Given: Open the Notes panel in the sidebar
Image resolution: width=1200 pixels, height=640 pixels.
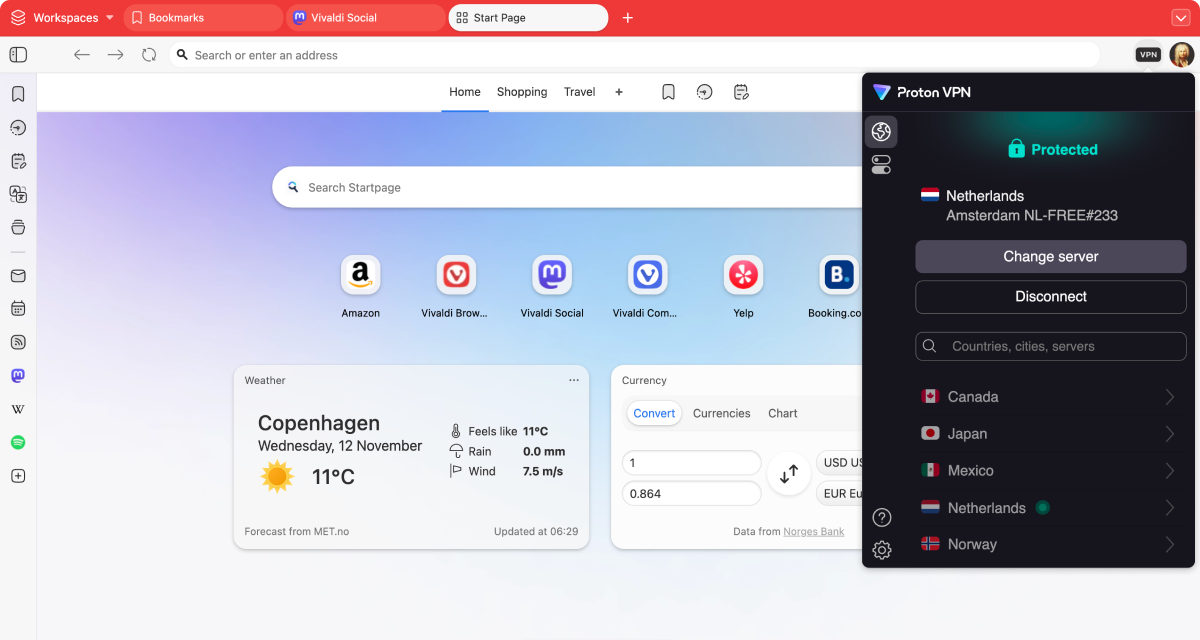Looking at the screenshot, I should 18,160.
